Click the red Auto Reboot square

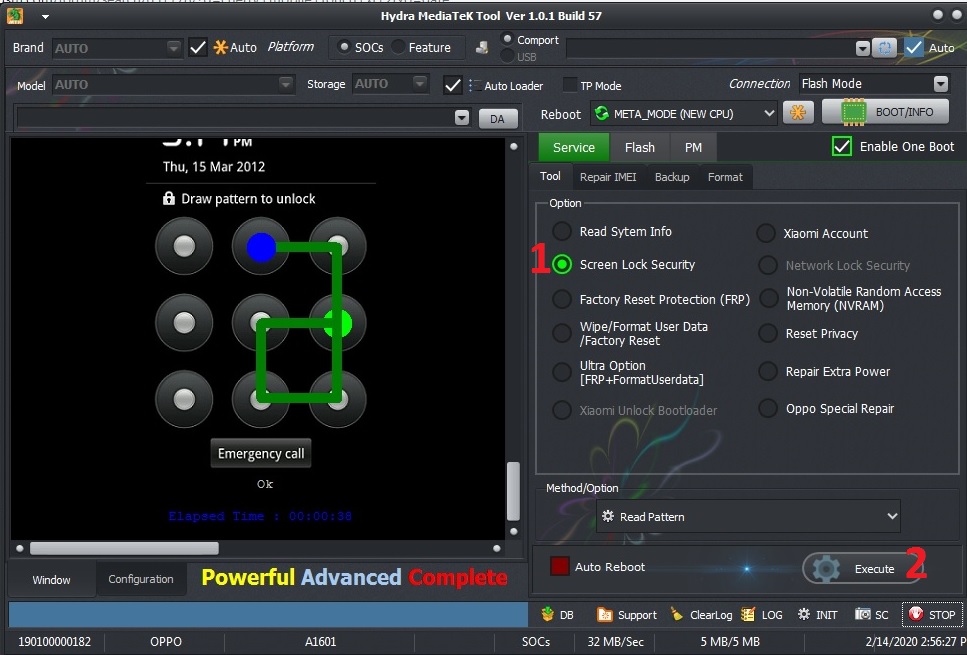click(560, 567)
